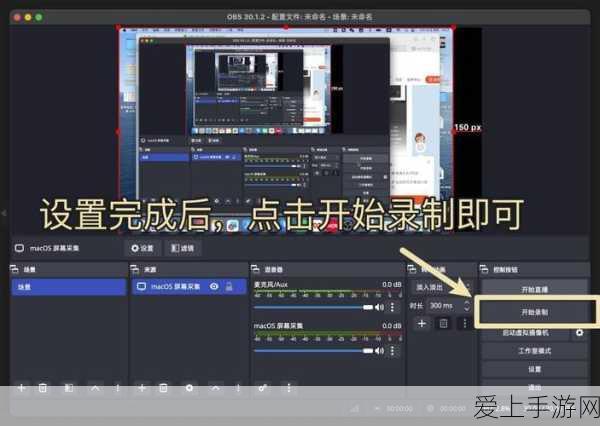This screenshot has width=600, height=426.
Task: Open source properties via the gear in Sources toolbar
Action: point(189,388)
